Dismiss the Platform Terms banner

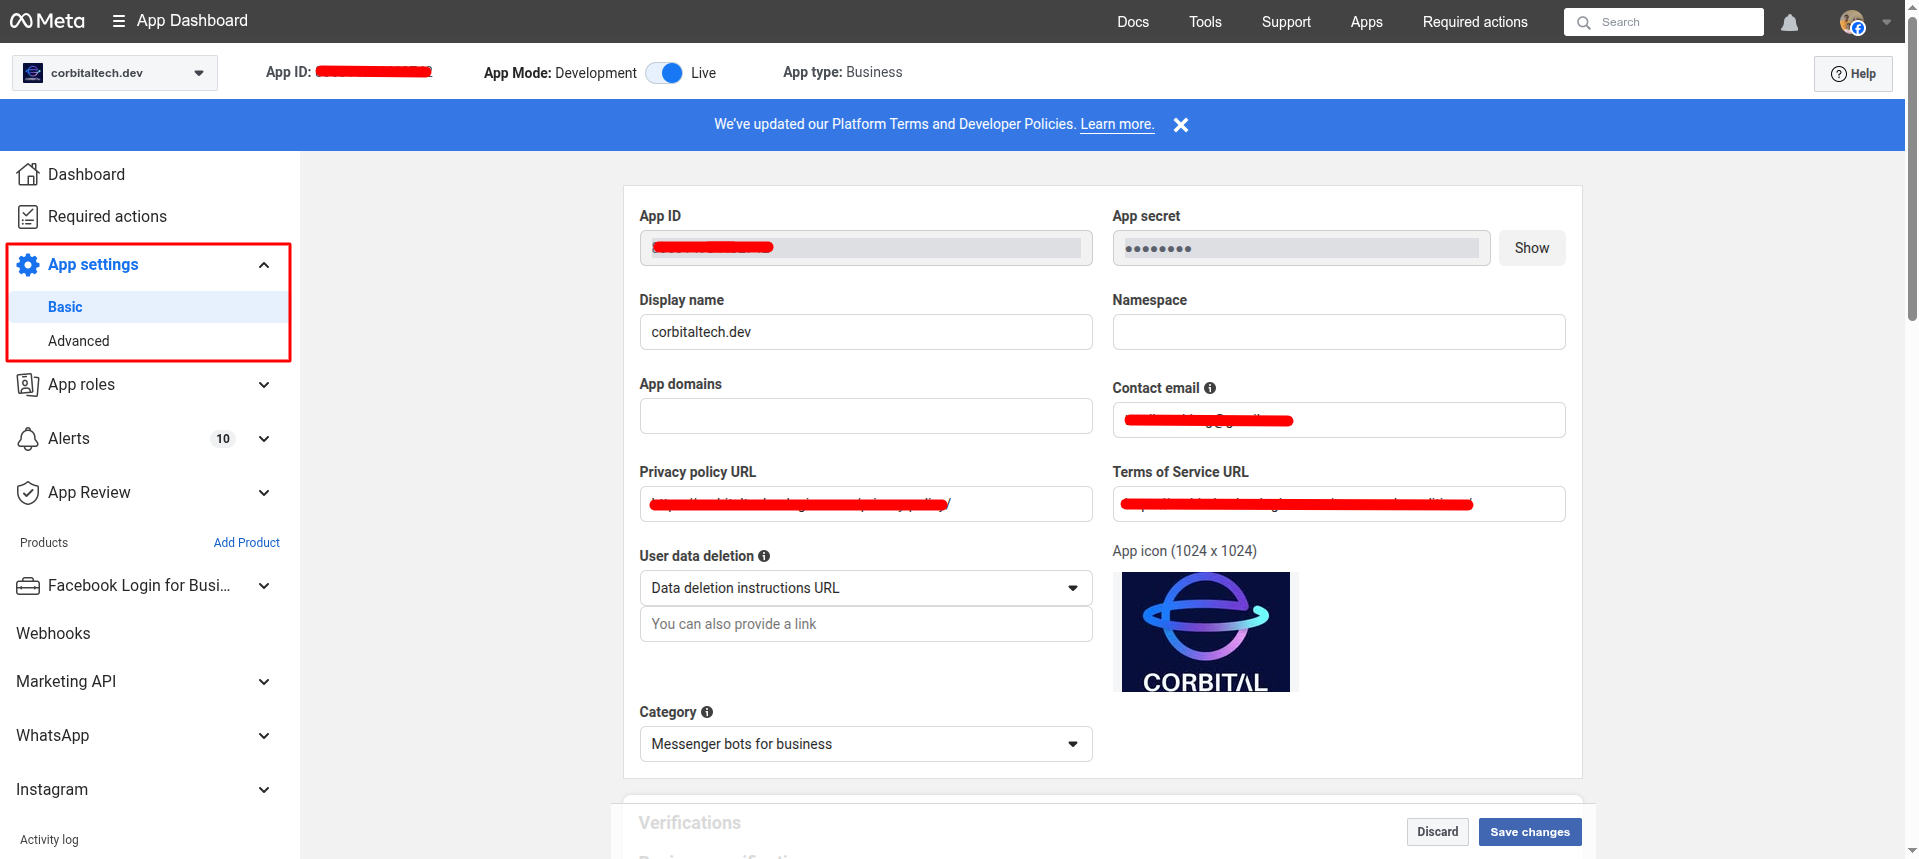point(1180,125)
